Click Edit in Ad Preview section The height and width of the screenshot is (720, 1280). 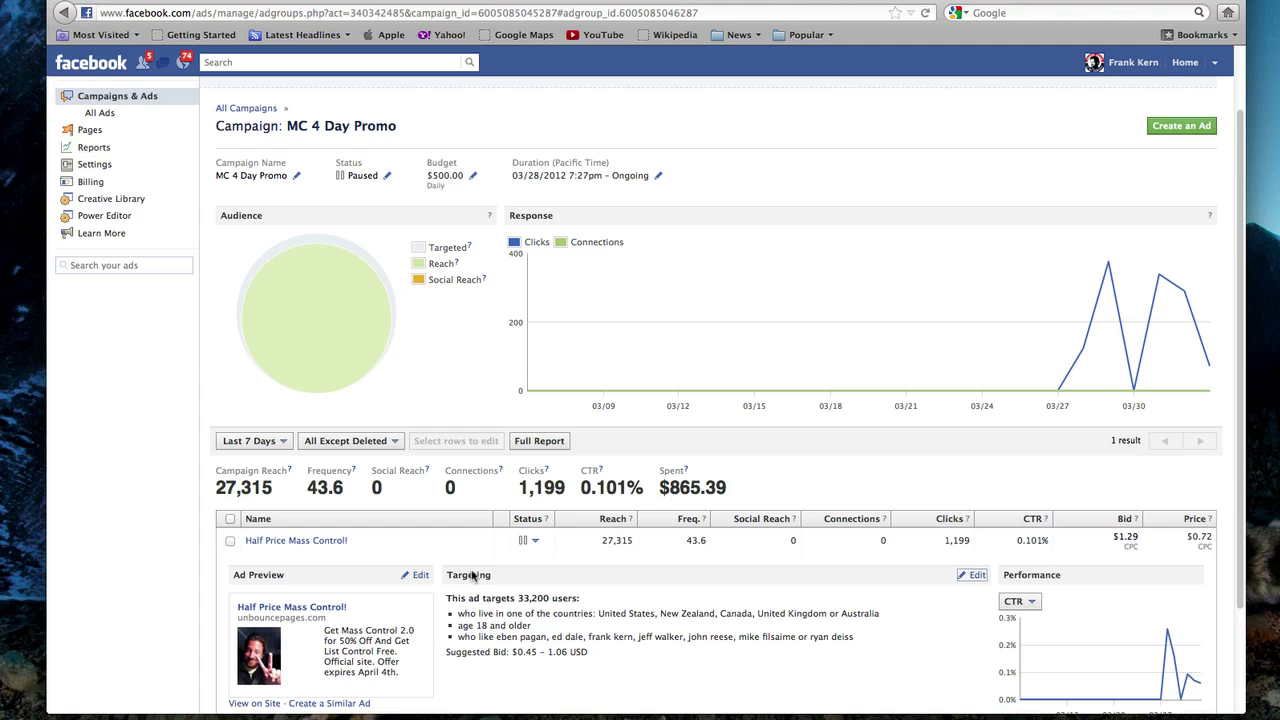(x=415, y=575)
